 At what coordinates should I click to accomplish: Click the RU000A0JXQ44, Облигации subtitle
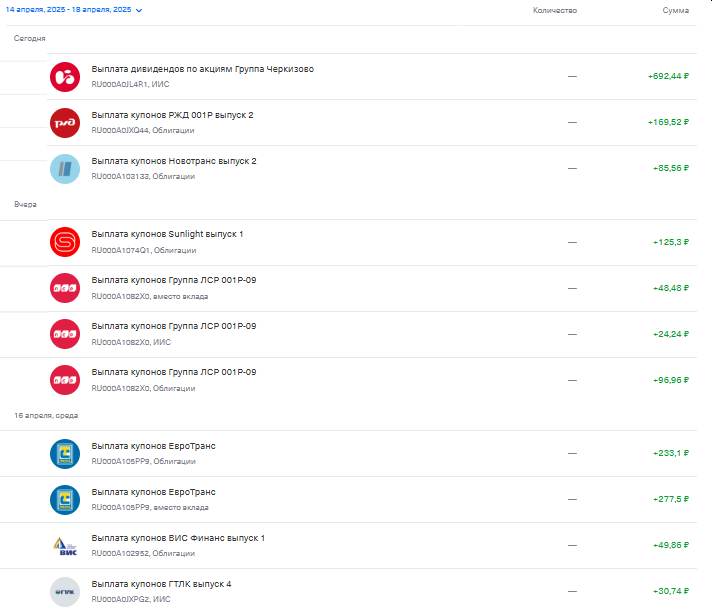click(143, 130)
